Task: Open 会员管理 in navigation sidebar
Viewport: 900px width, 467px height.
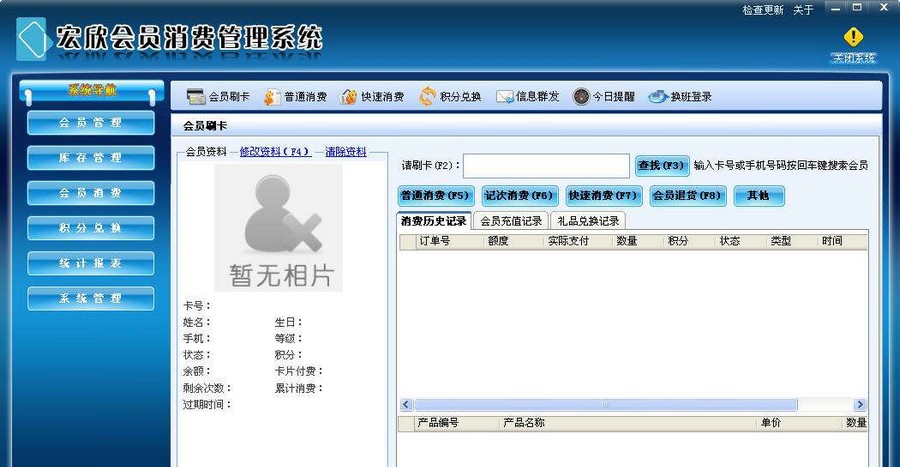Action: [x=91, y=123]
